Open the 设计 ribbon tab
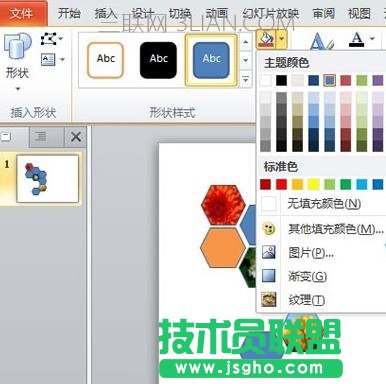Viewport: 386px width, 384px height. (x=143, y=13)
